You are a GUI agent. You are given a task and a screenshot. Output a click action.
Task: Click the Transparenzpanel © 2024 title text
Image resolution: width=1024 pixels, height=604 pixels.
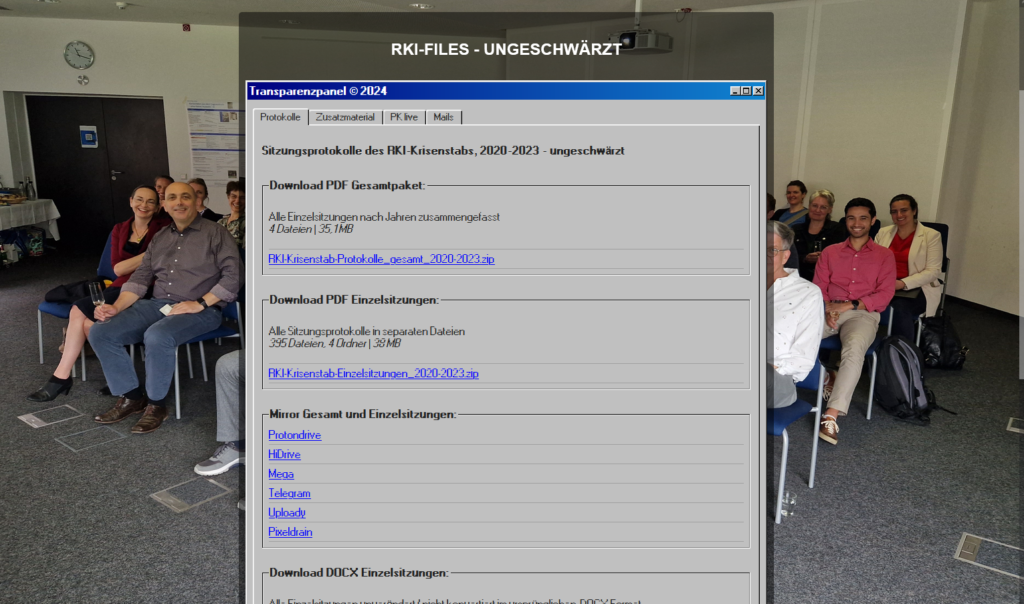point(317,91)
